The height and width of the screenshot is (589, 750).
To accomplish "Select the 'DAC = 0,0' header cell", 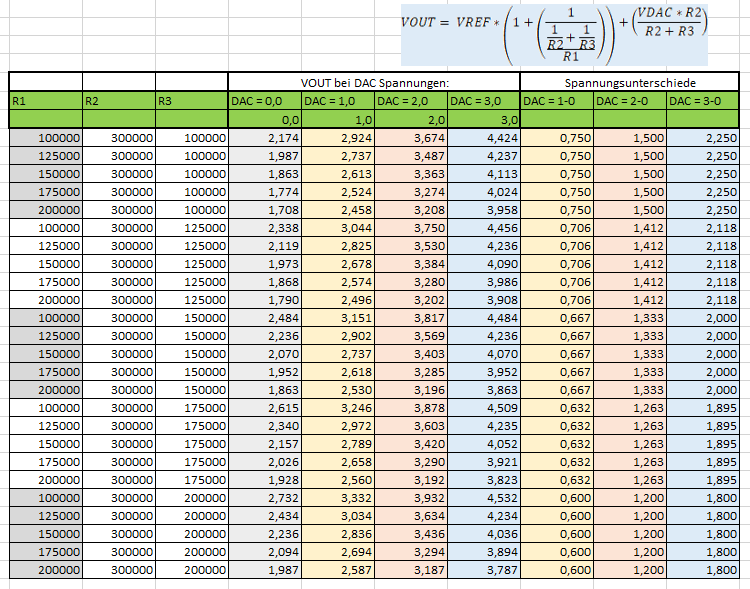I will [x=265, y=101].
